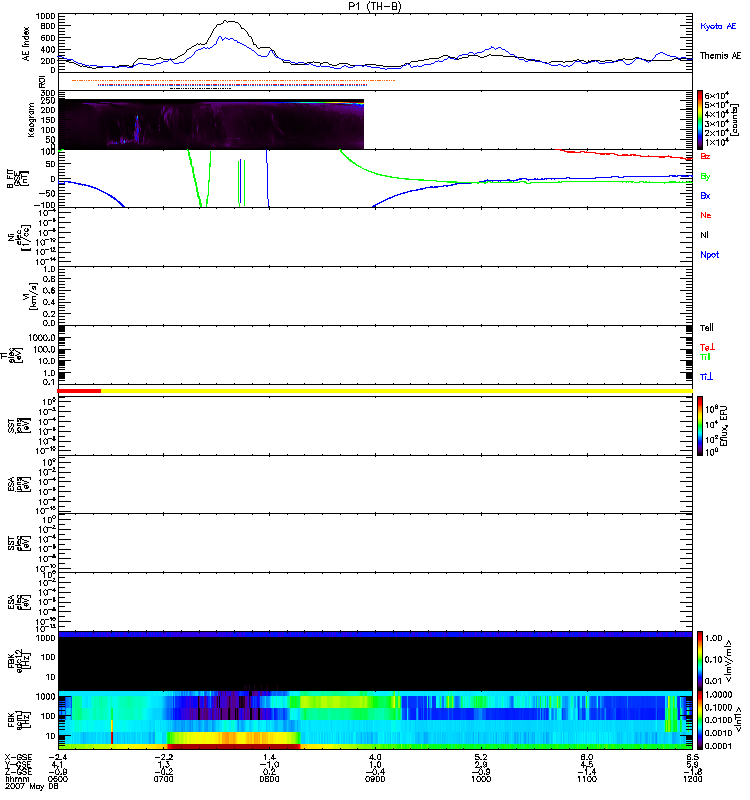Click the 0800 time tick label

pyautogui.click(x=269, y=779)
